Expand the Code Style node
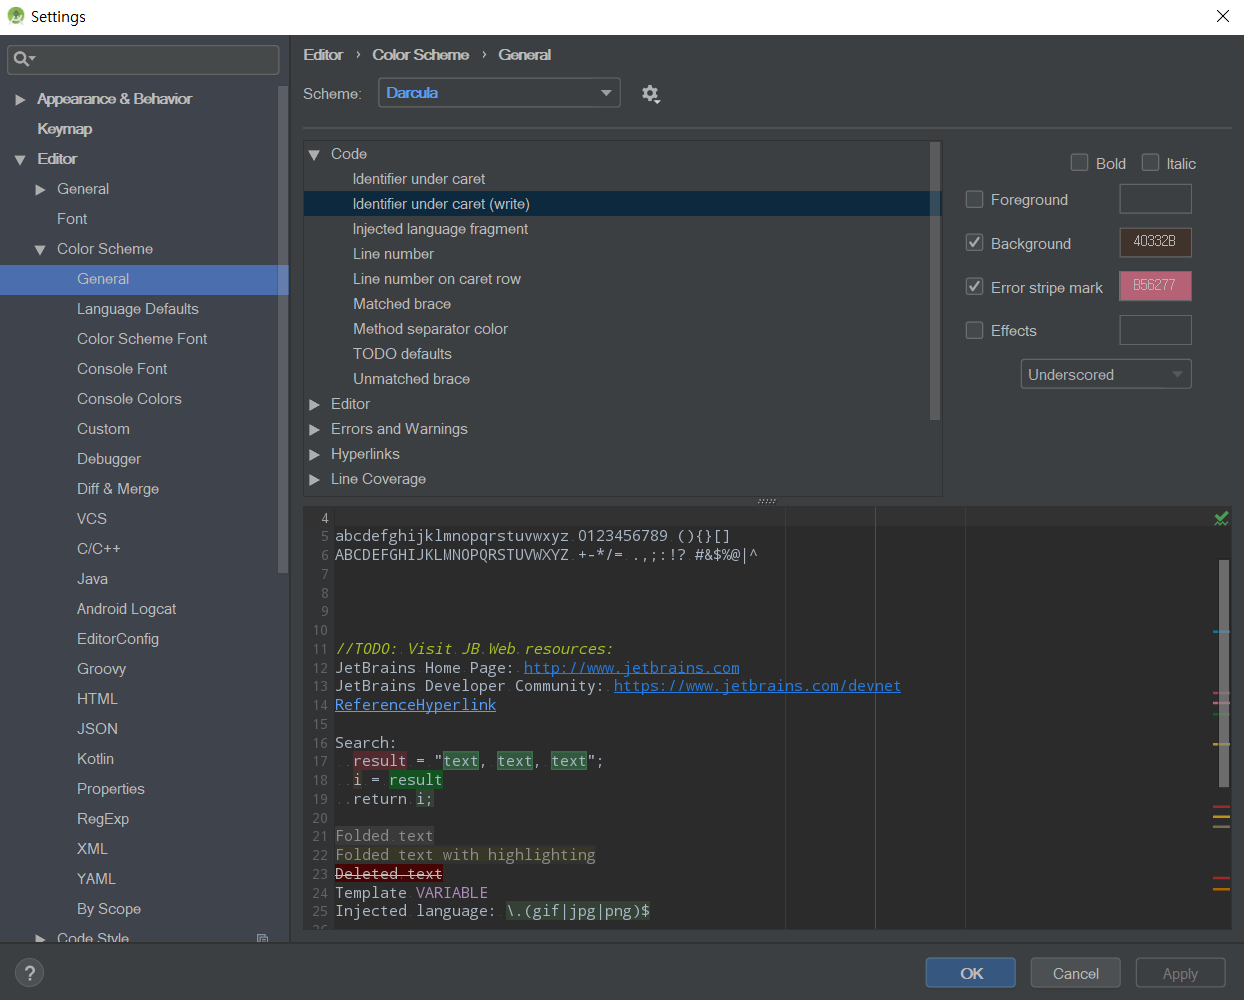Viewport: 1244px width, 1000px height. [40, 938]
